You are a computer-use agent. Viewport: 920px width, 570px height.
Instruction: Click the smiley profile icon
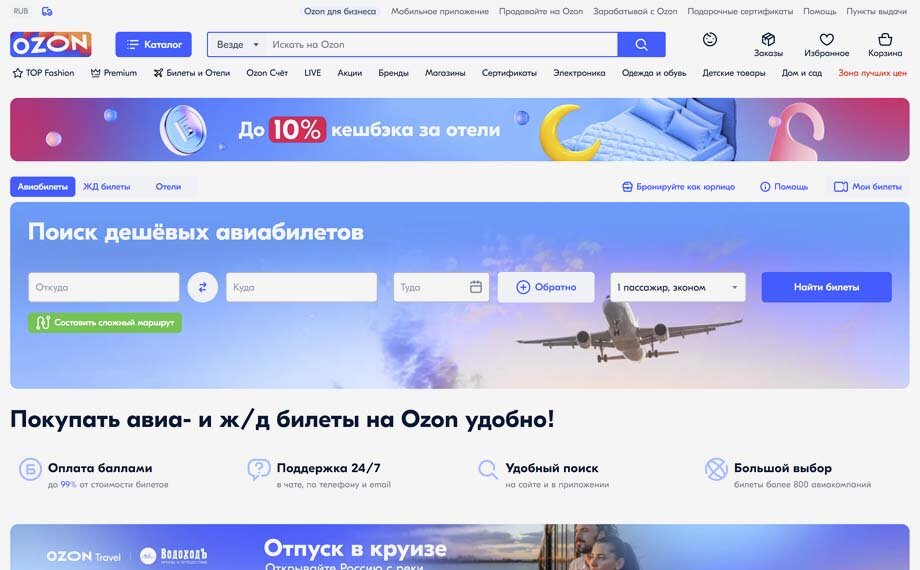[710, 39]
